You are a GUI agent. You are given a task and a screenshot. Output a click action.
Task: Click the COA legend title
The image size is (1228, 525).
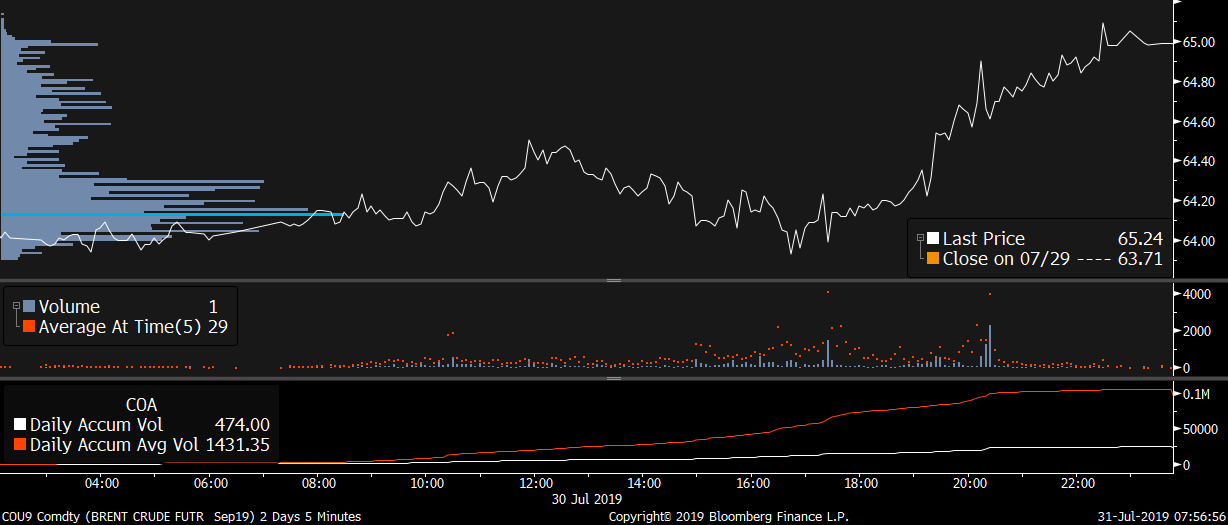(x=139, y=404)
